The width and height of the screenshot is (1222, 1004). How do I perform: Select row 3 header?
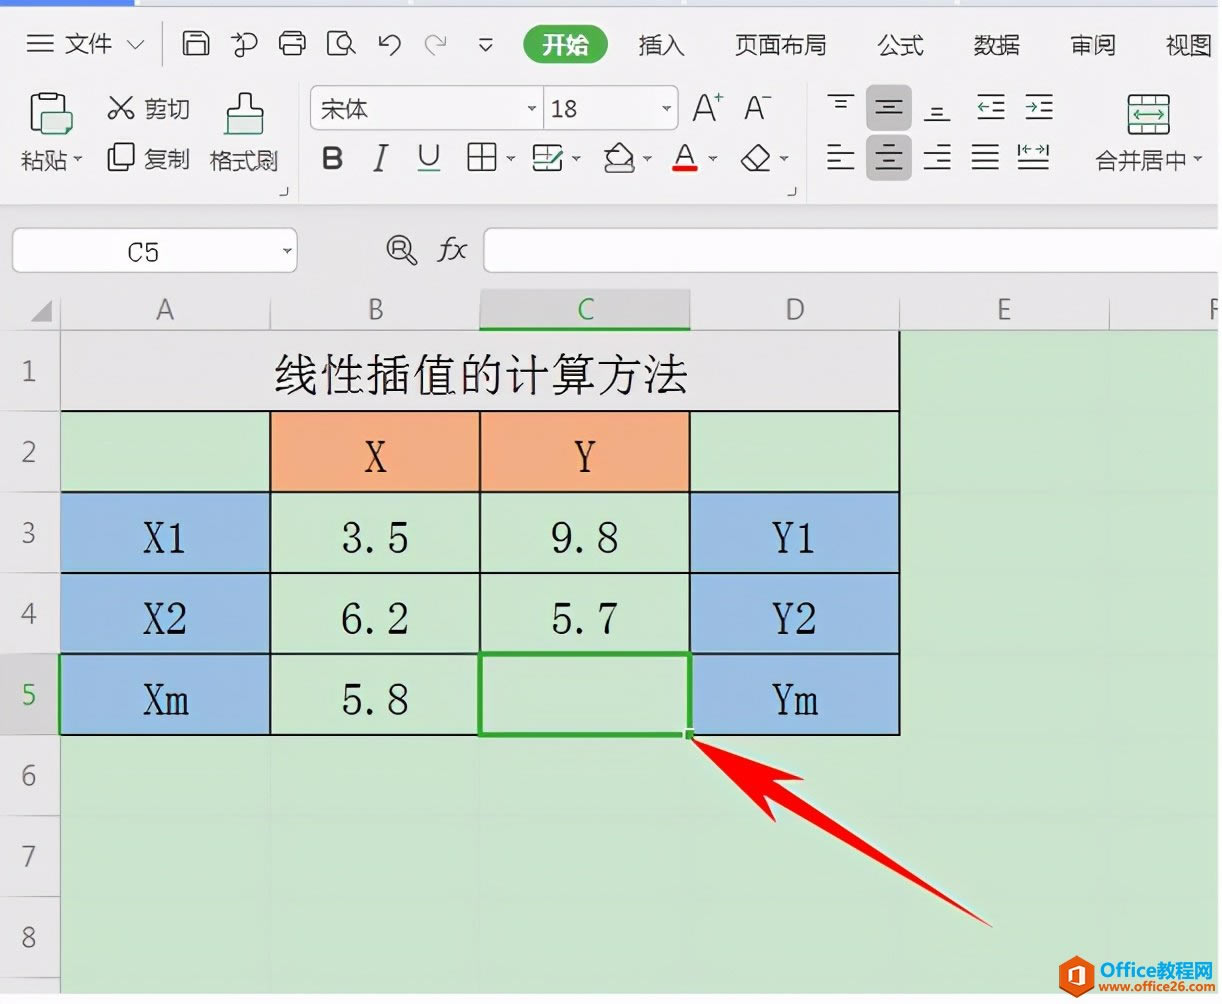(29, 532)
